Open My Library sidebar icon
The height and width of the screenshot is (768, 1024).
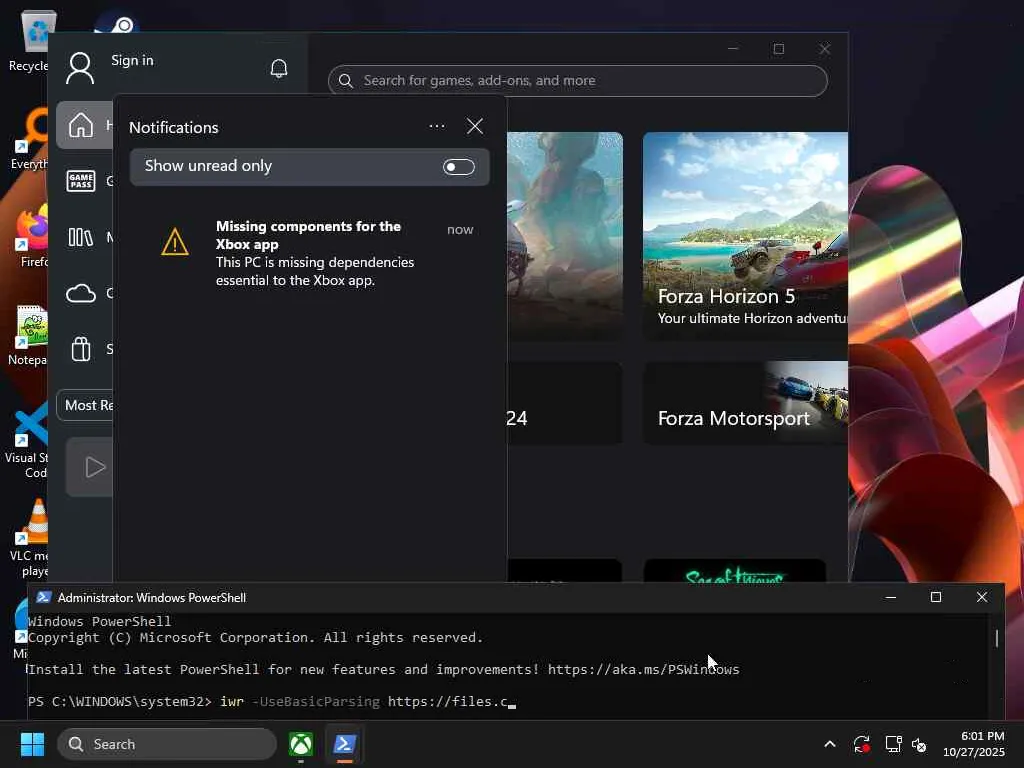pos(81,237)
